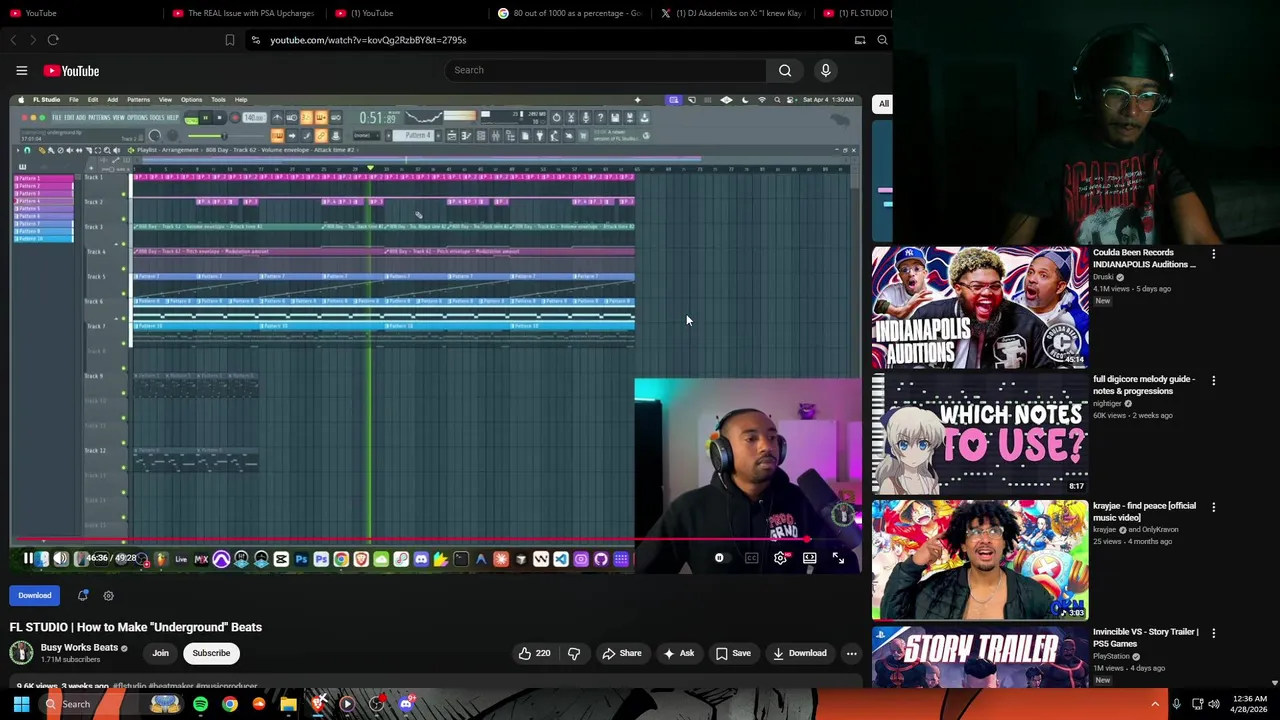Open options menu for full digicore melody guide
Image resolution: width=1280 pixels, height=720 pixels.
(x=1213, y=380)
